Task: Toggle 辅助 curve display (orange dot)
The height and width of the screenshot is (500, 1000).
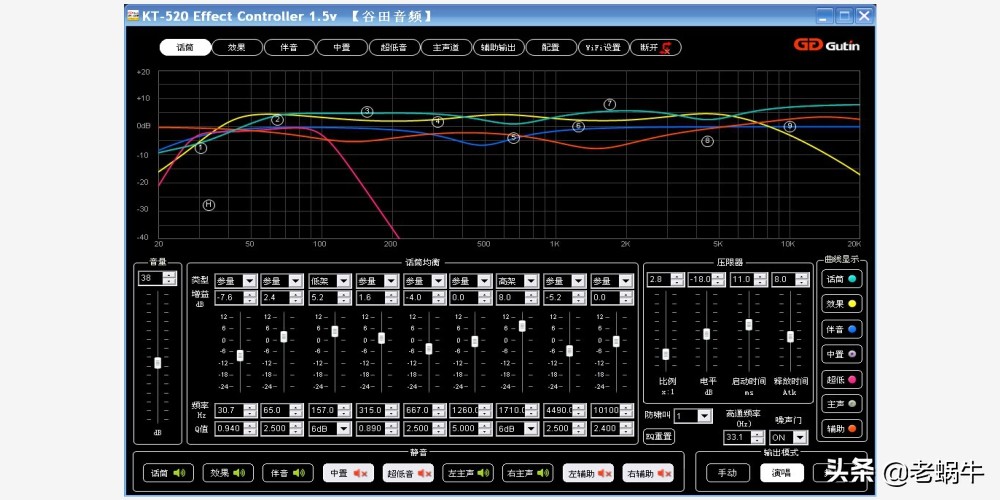Action: click(x=841, y=429)
